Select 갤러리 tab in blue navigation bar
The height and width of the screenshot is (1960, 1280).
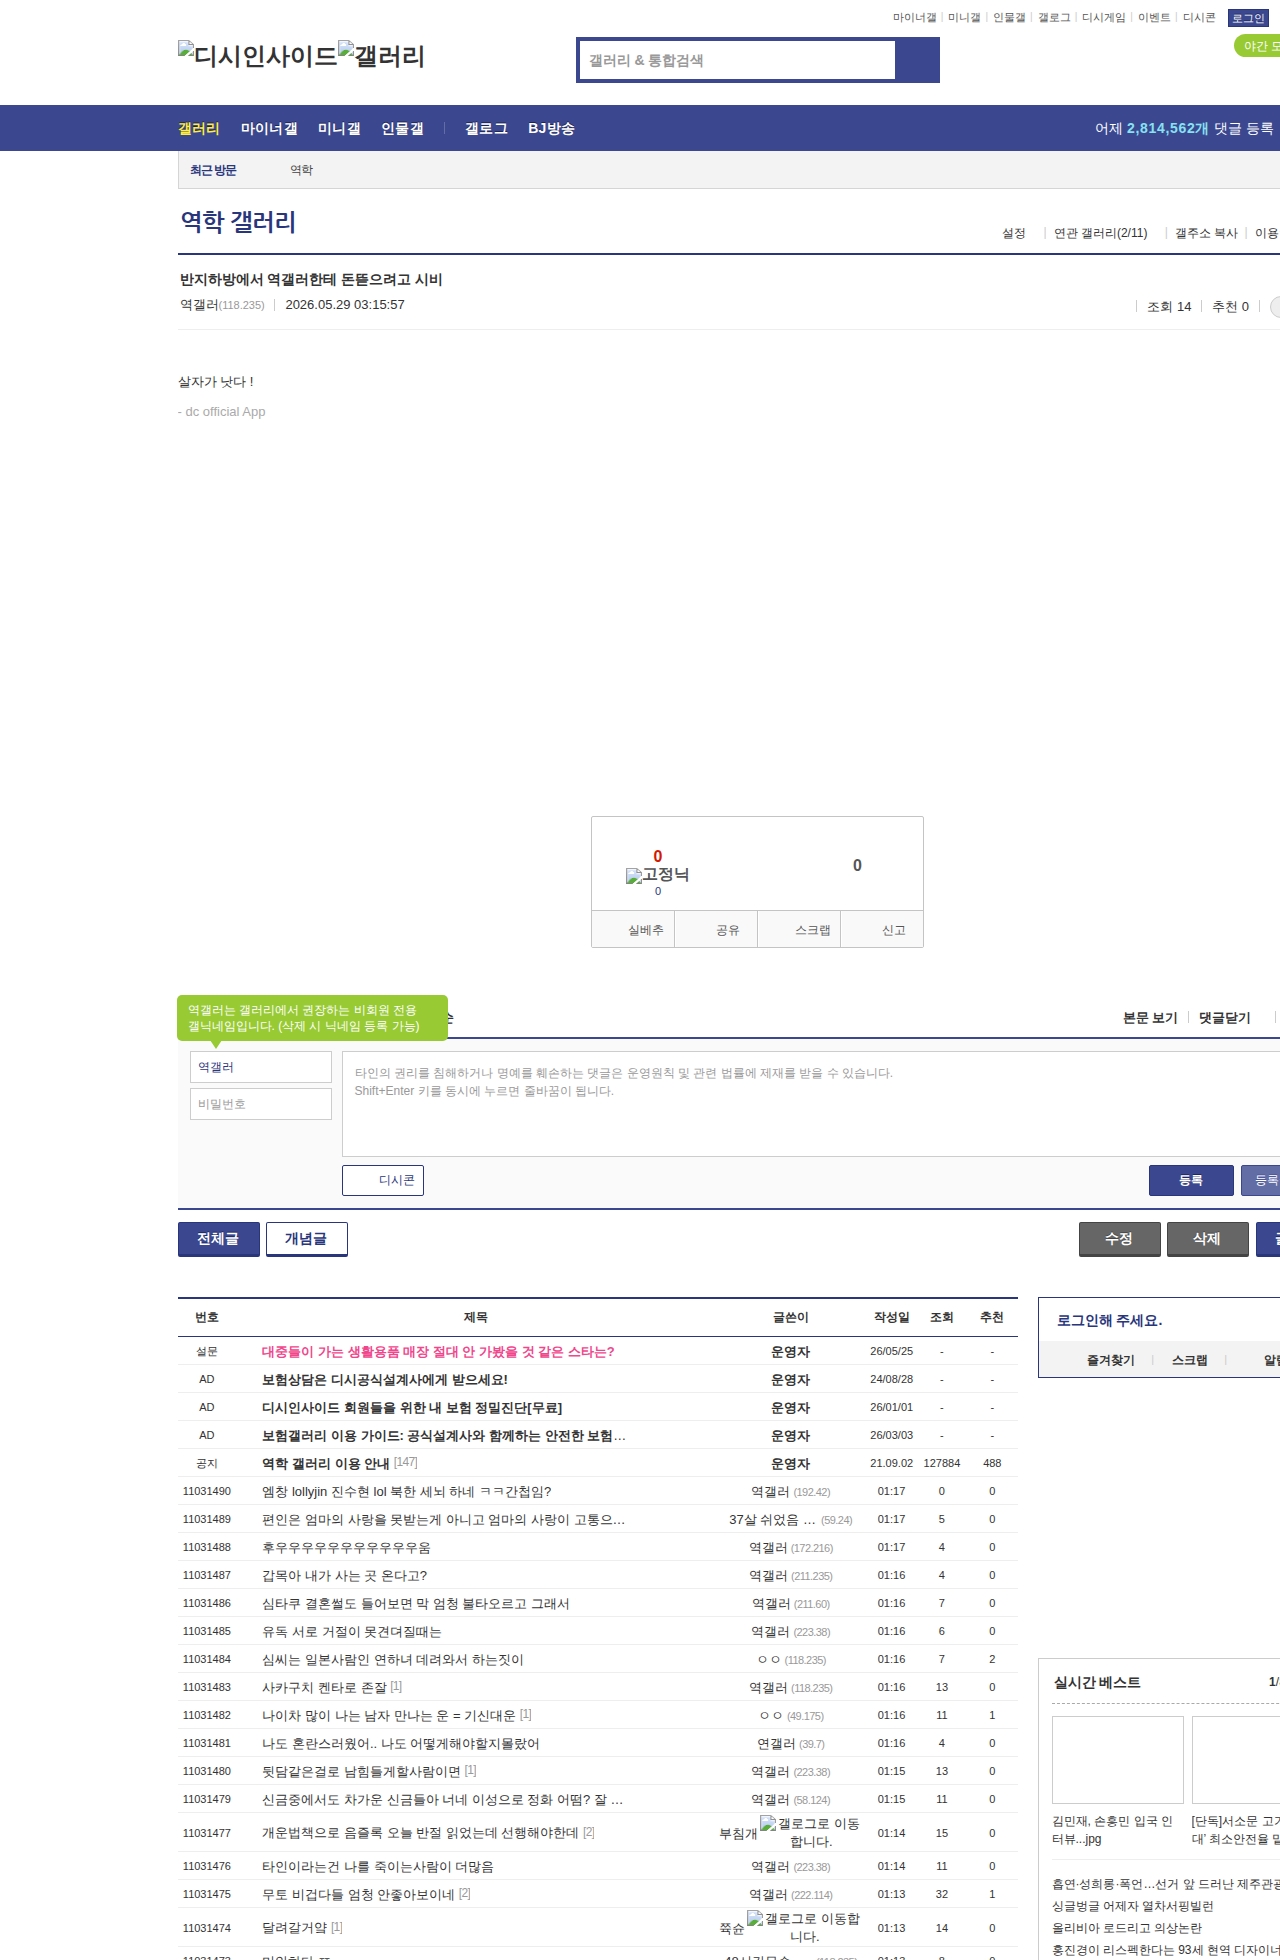(x=199, y=128)
